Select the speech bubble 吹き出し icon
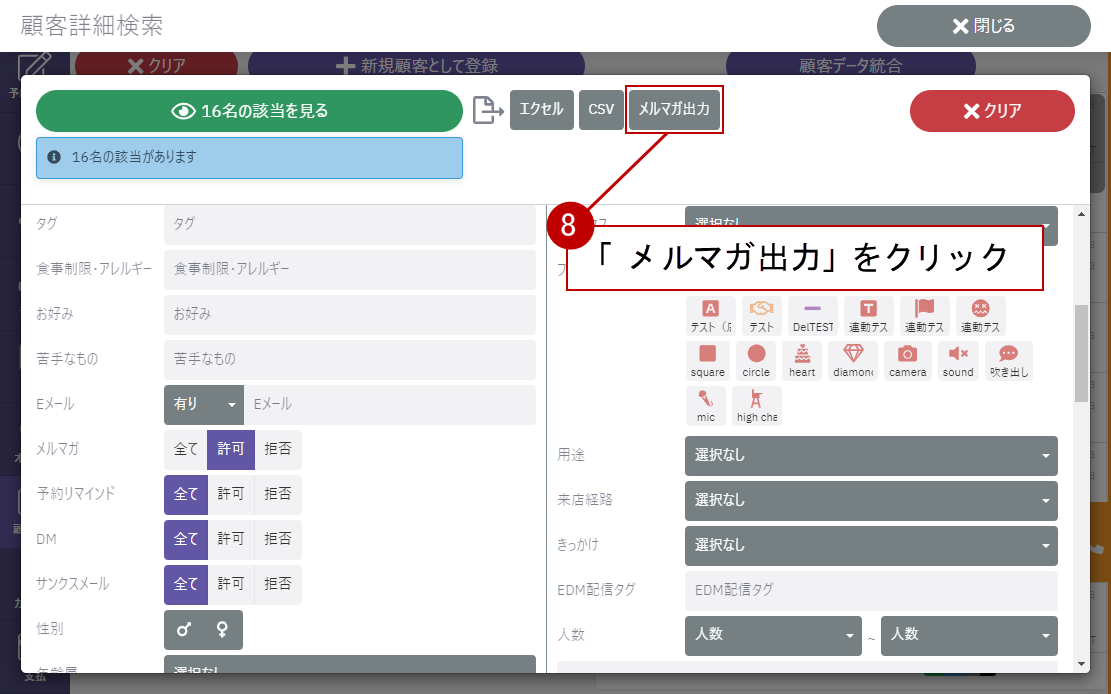 tap(1008, 360)
